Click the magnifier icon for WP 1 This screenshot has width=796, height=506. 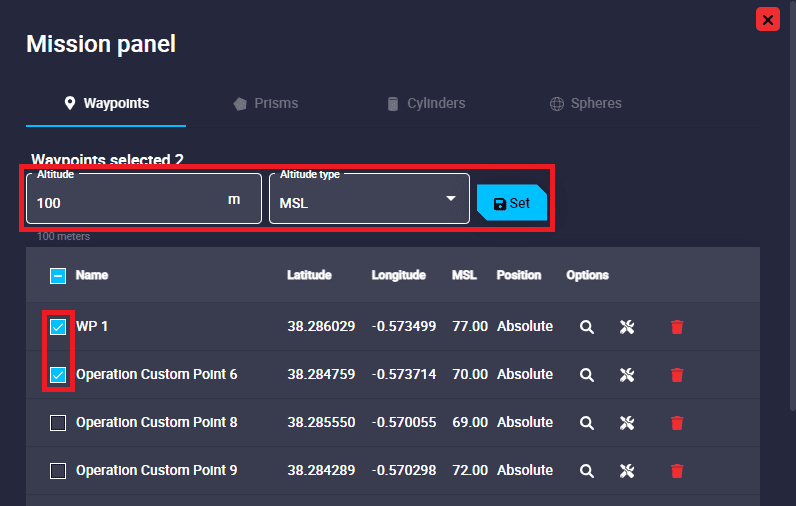tap(587, 327)
